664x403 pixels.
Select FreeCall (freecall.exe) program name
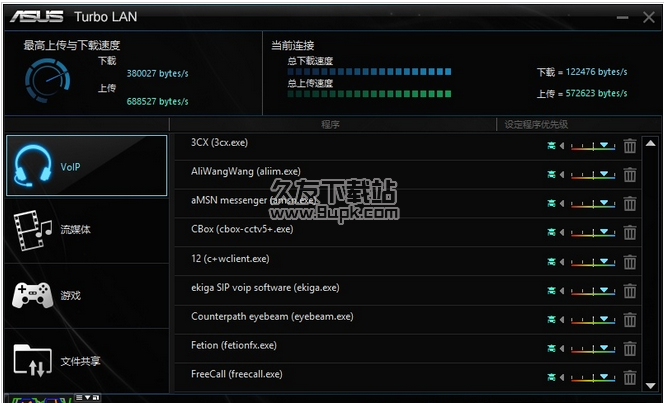[237, 374]
